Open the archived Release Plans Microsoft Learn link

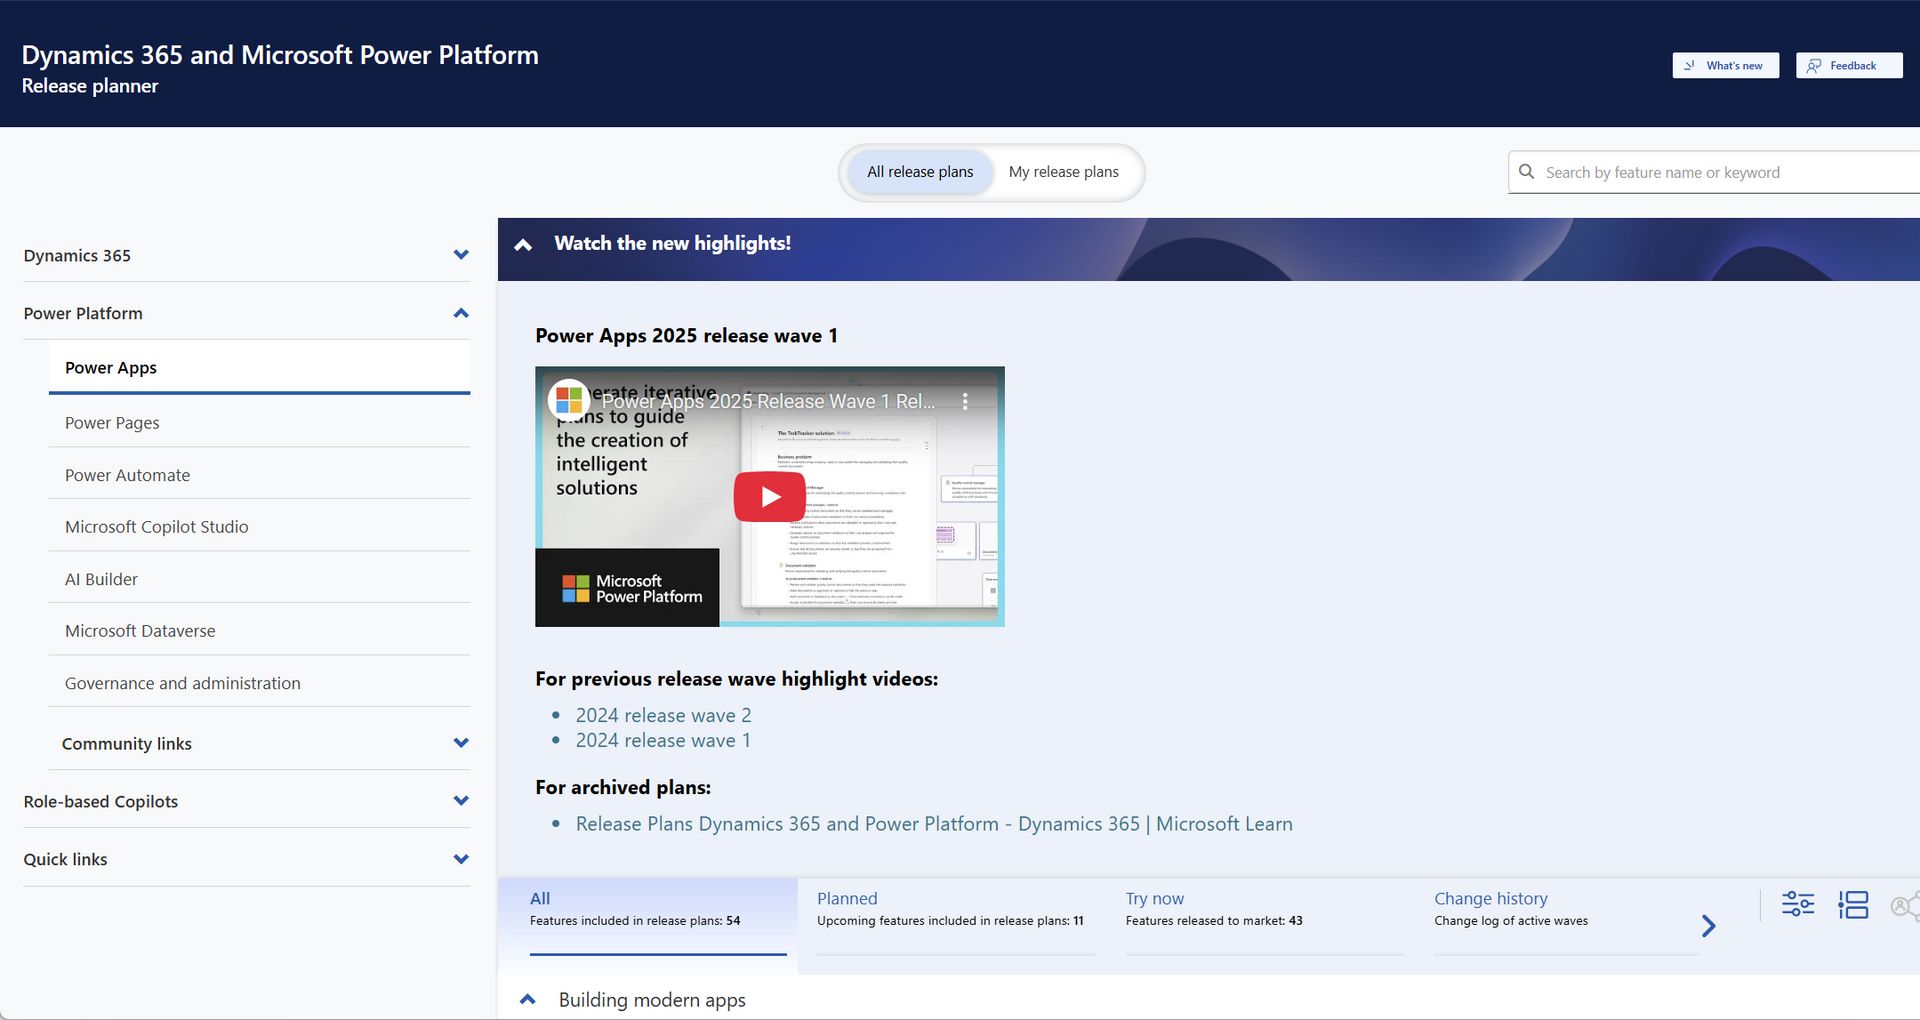(x=934, y=824)
